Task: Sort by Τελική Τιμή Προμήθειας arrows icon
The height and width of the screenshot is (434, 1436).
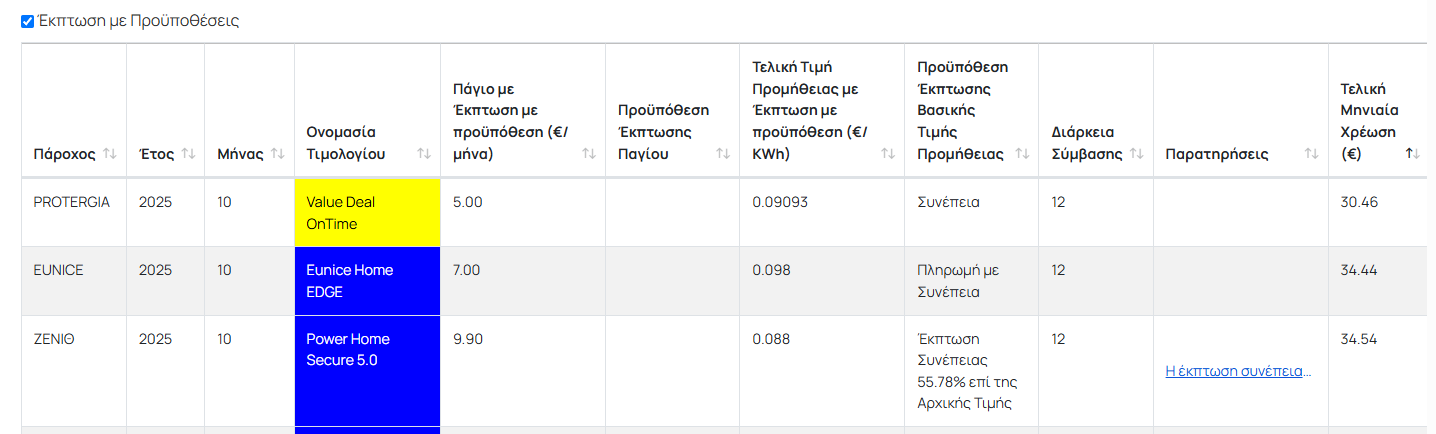Action: (888, 154)
